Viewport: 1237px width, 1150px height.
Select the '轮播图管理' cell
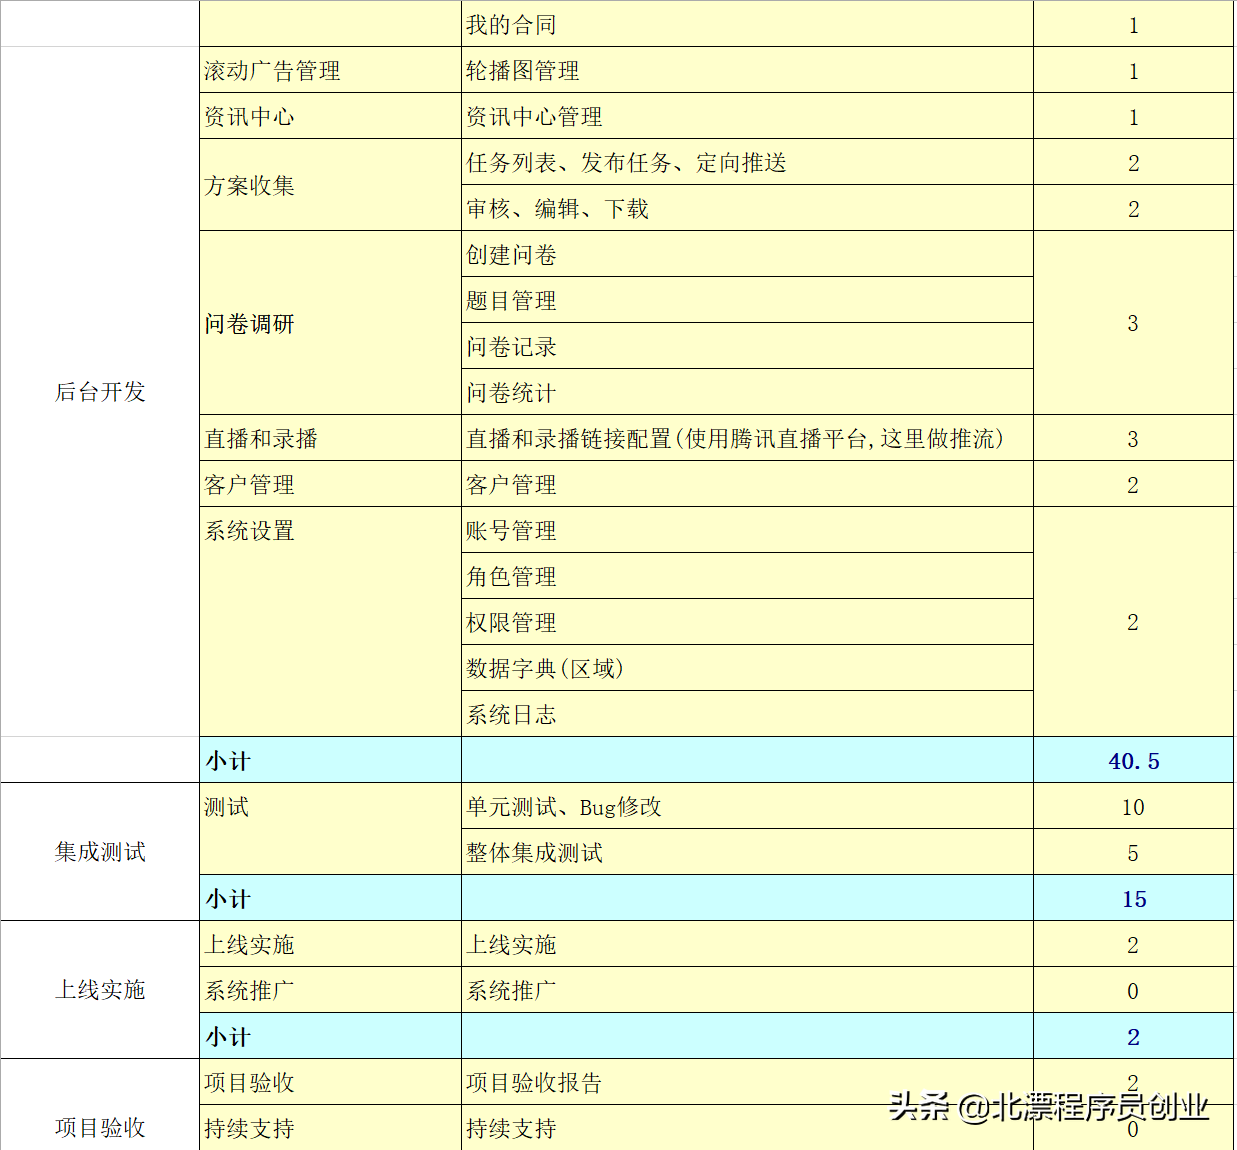[747, 70]
